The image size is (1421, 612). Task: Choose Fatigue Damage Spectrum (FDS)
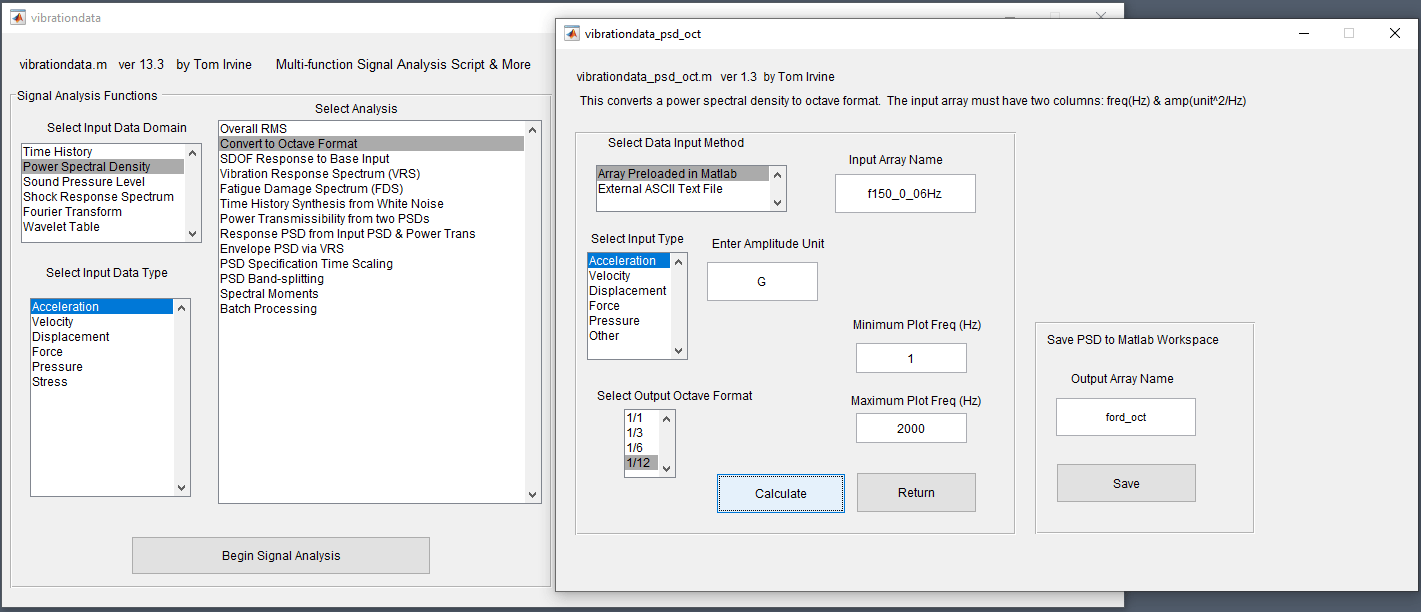coord(371,189)
